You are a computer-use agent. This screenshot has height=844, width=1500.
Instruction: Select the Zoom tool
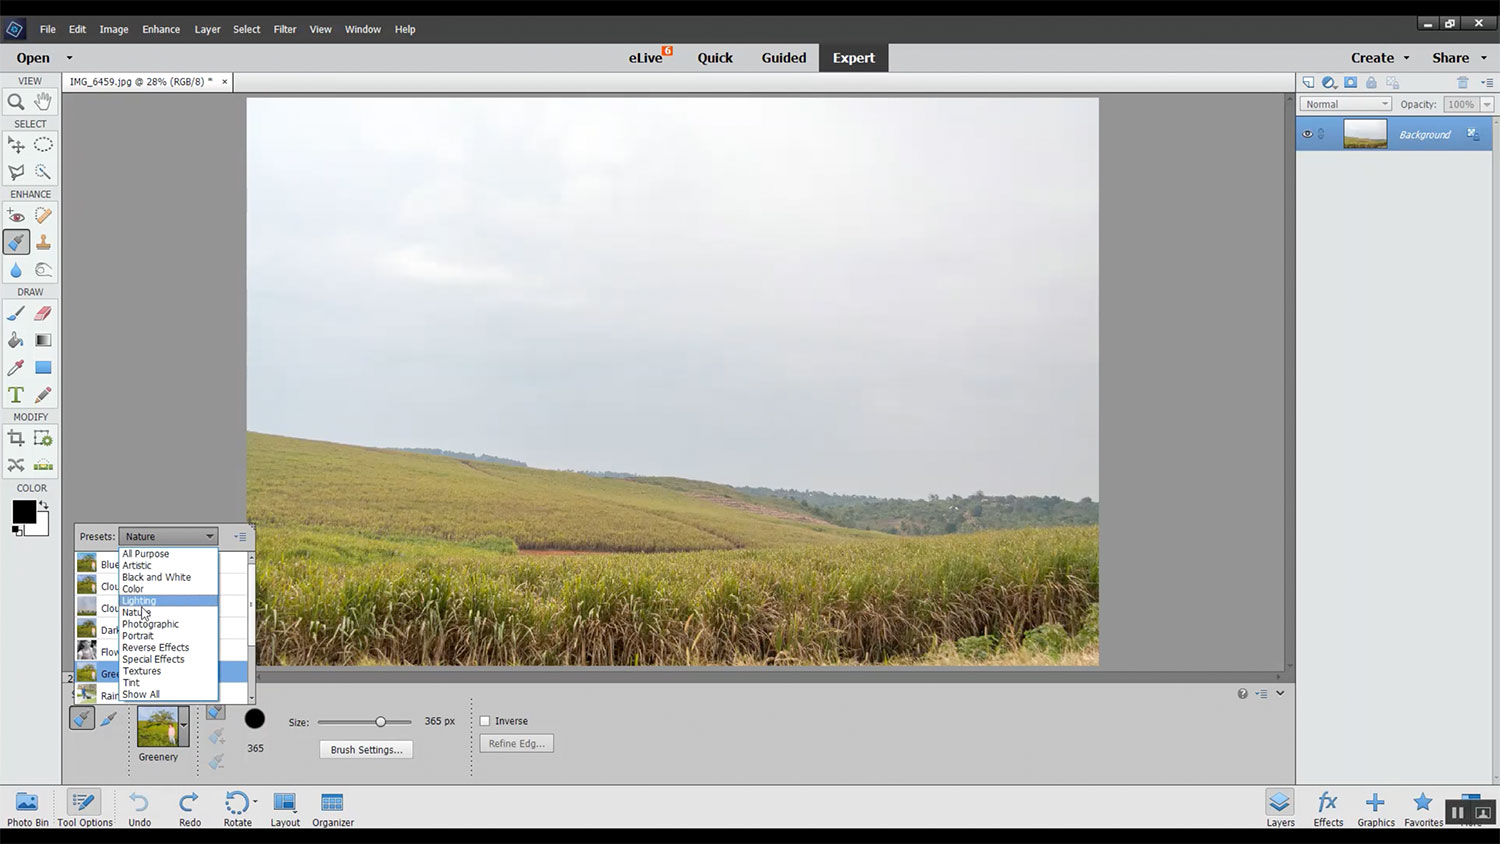pyautogui.click(x=16, y=101)
